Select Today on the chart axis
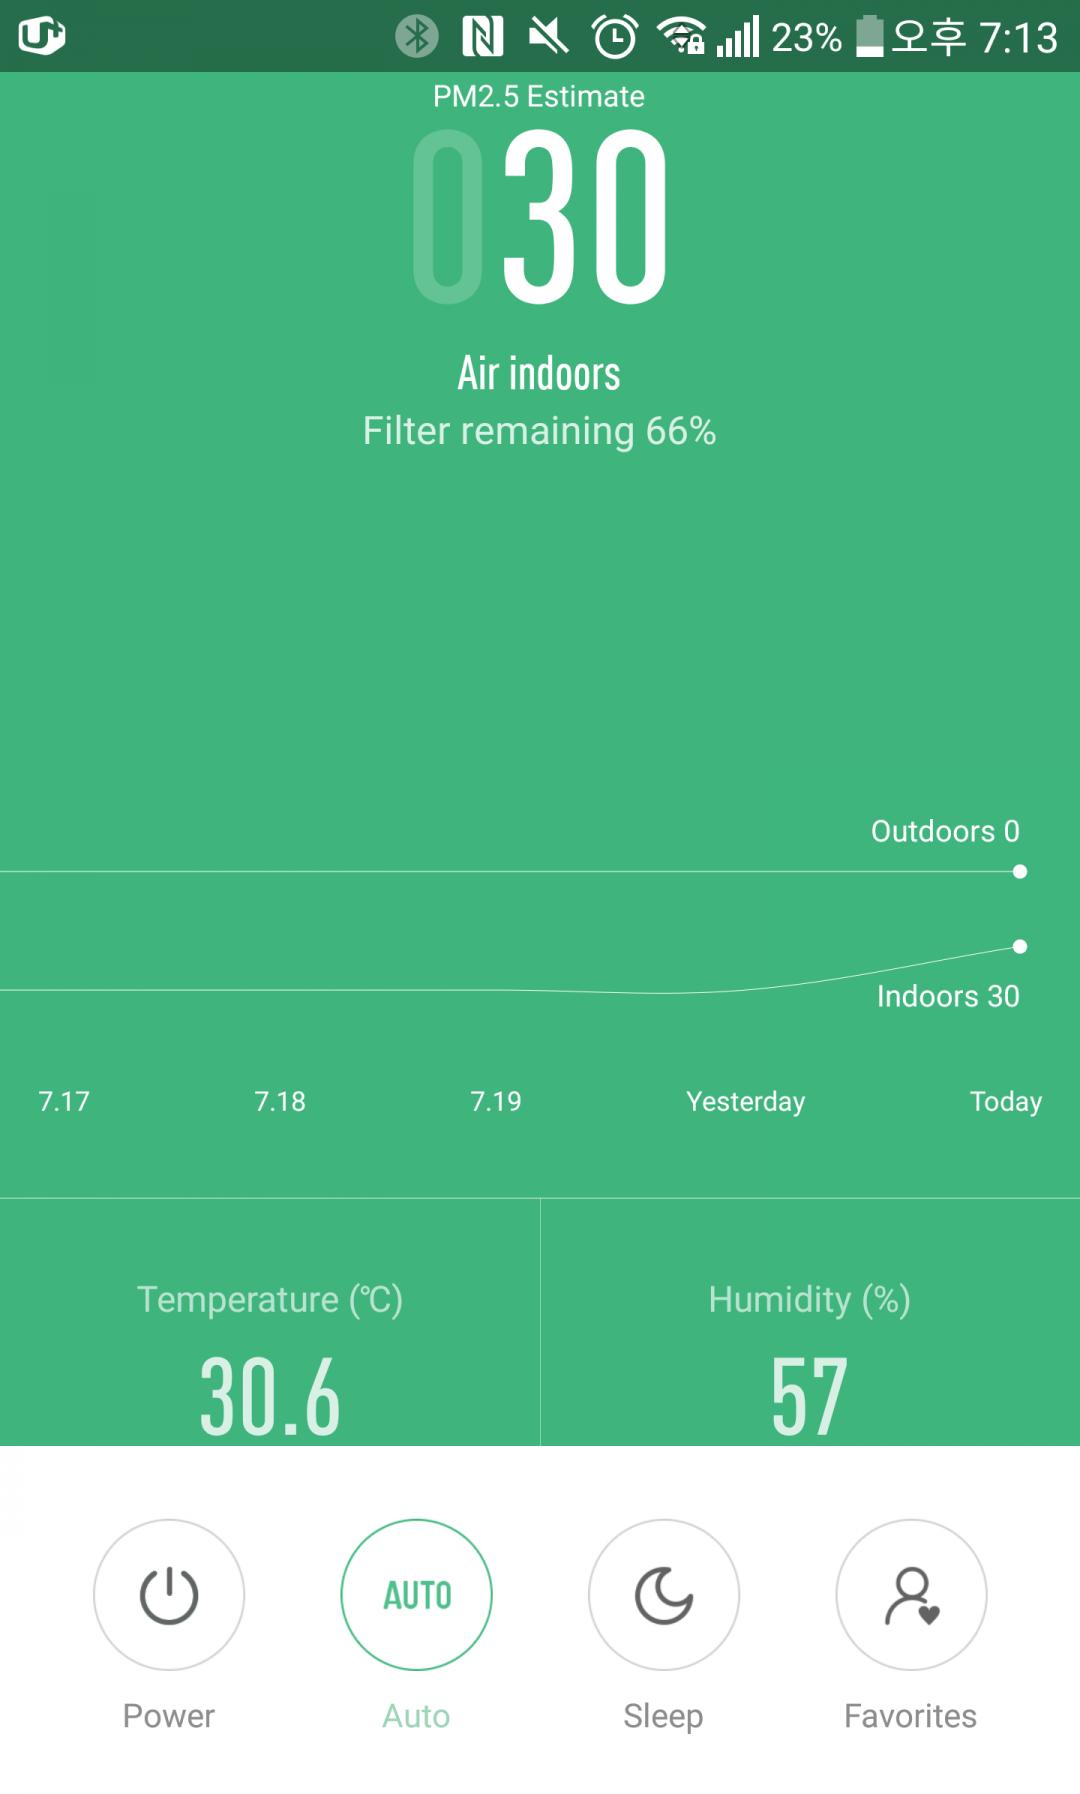 [x=1005, y=1101]
